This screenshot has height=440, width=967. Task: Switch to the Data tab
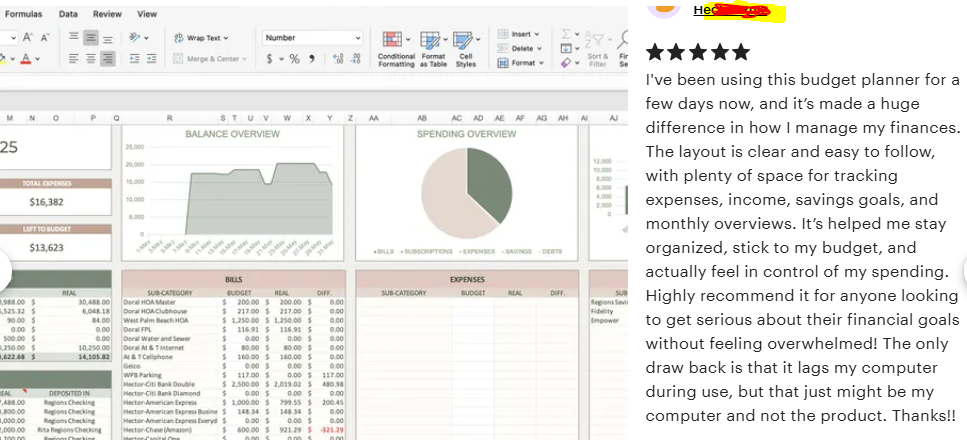click(68, 14)
